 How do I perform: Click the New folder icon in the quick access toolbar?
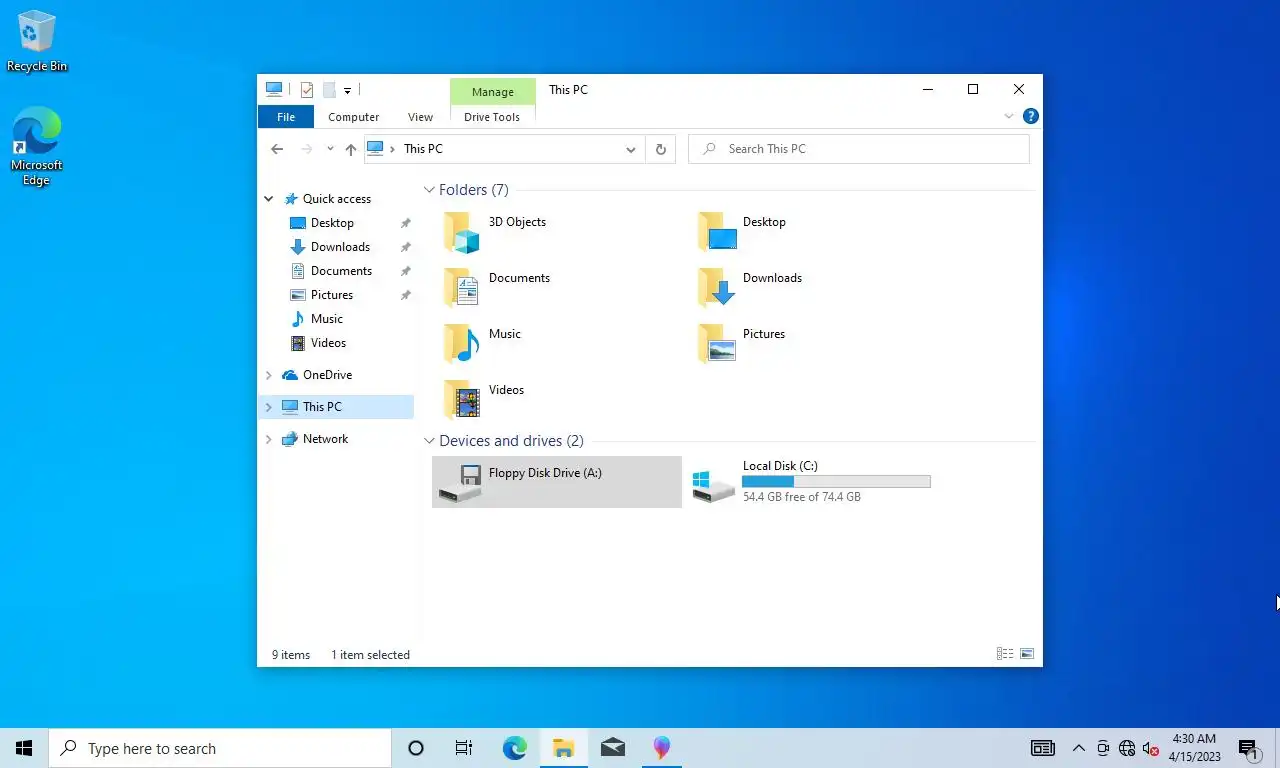tap(329, 90)
